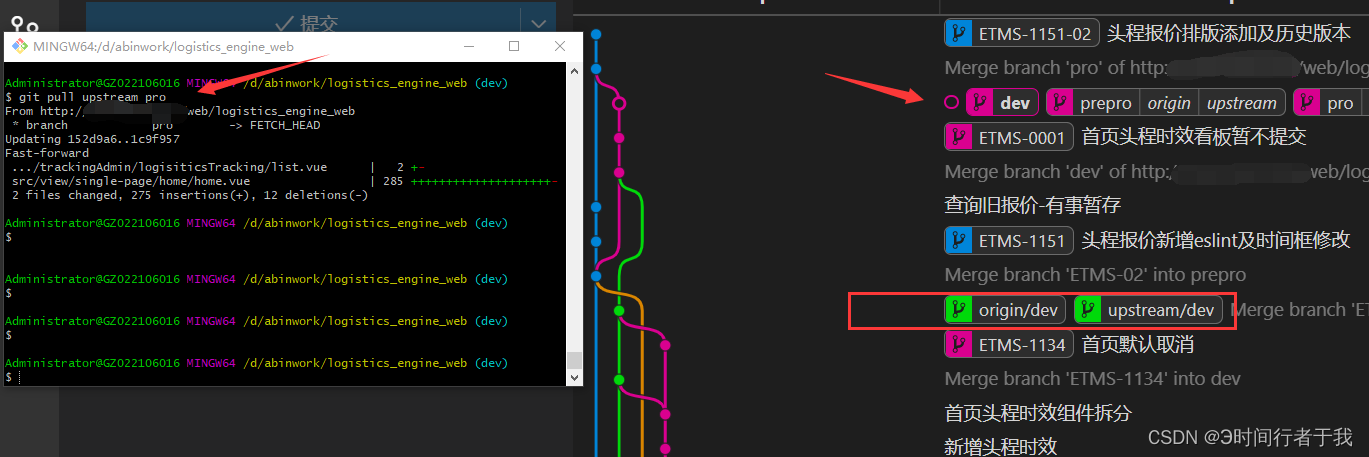Select top blue graph node for 头程报价排版添加及历史版本
Viewport: 1369px width, 457px height.
tap(596, 34)
